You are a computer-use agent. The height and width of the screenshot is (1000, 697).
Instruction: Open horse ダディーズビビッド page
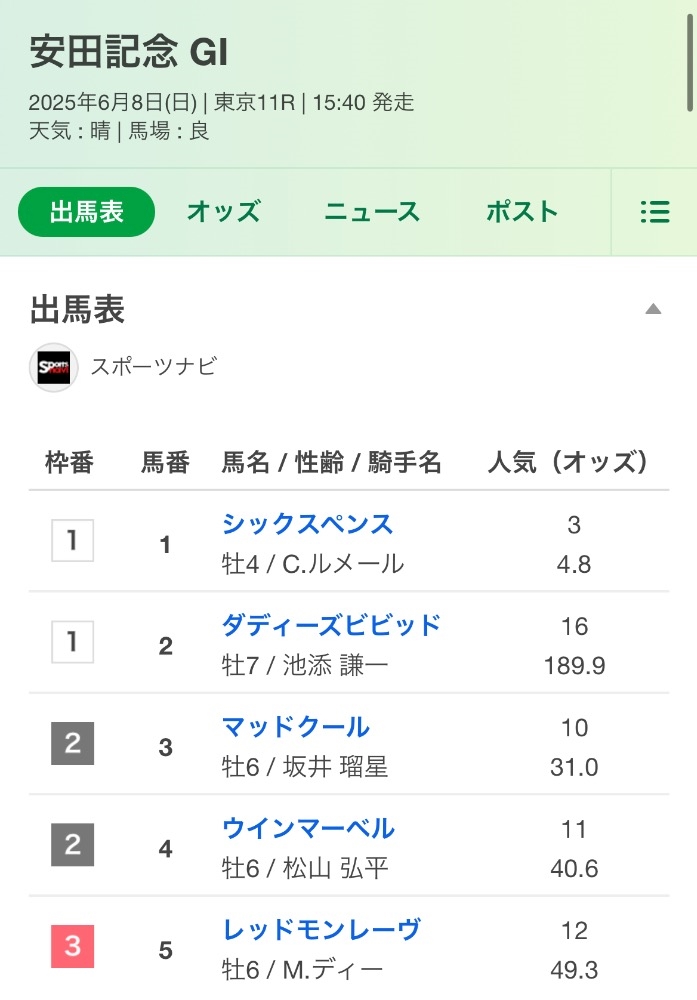(331, 625)
